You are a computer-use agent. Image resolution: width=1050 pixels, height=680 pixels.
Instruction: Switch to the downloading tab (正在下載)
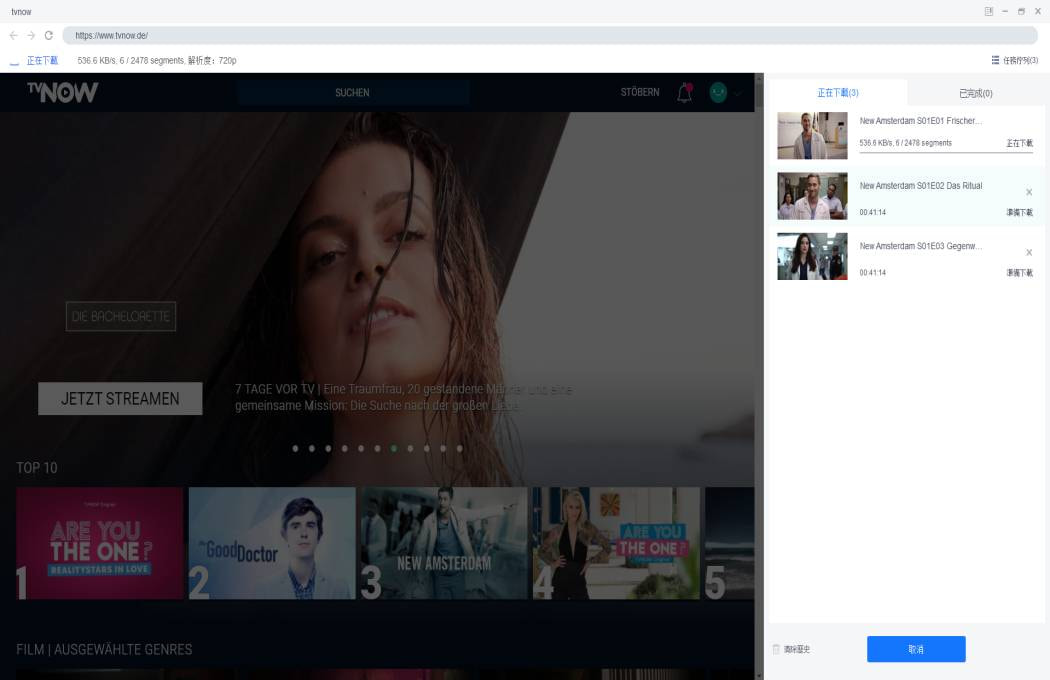tap(838, 93)
